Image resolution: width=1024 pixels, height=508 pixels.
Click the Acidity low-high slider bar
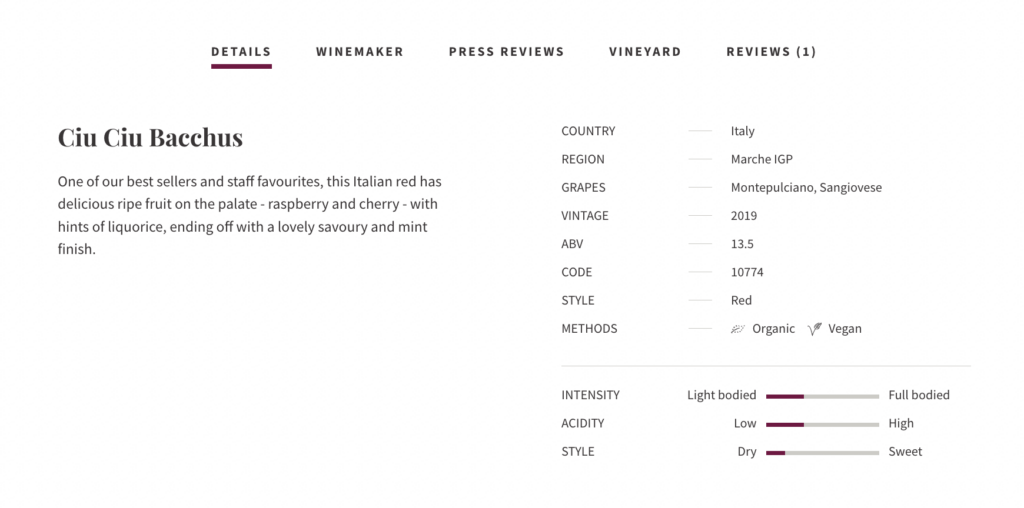(822, 424)
